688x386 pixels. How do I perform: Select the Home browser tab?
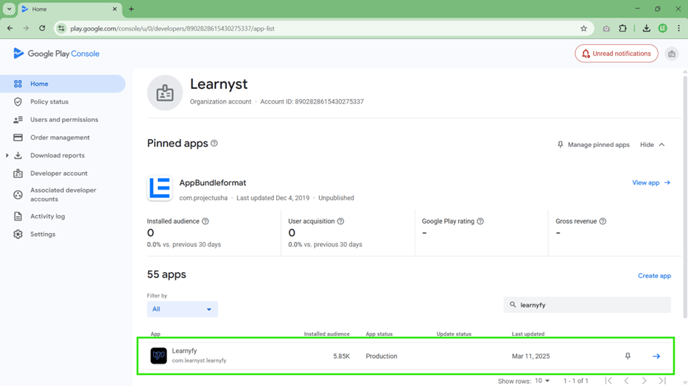coord(69,9)
